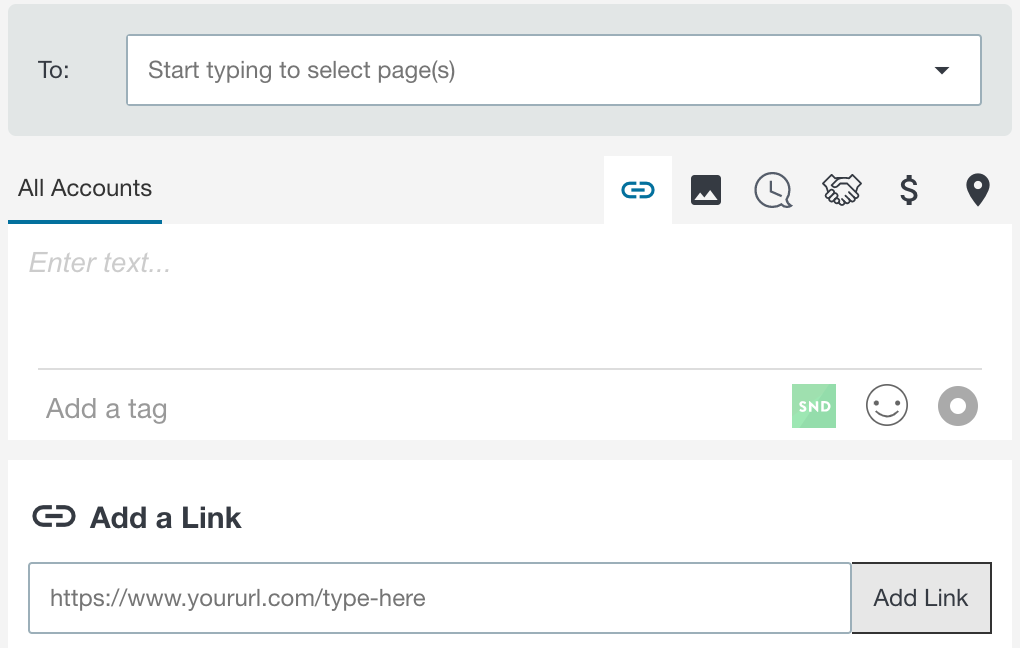This screenshot has width=1020, height=648.
Task: Click the URL input for the link
Action: point(440,598)
